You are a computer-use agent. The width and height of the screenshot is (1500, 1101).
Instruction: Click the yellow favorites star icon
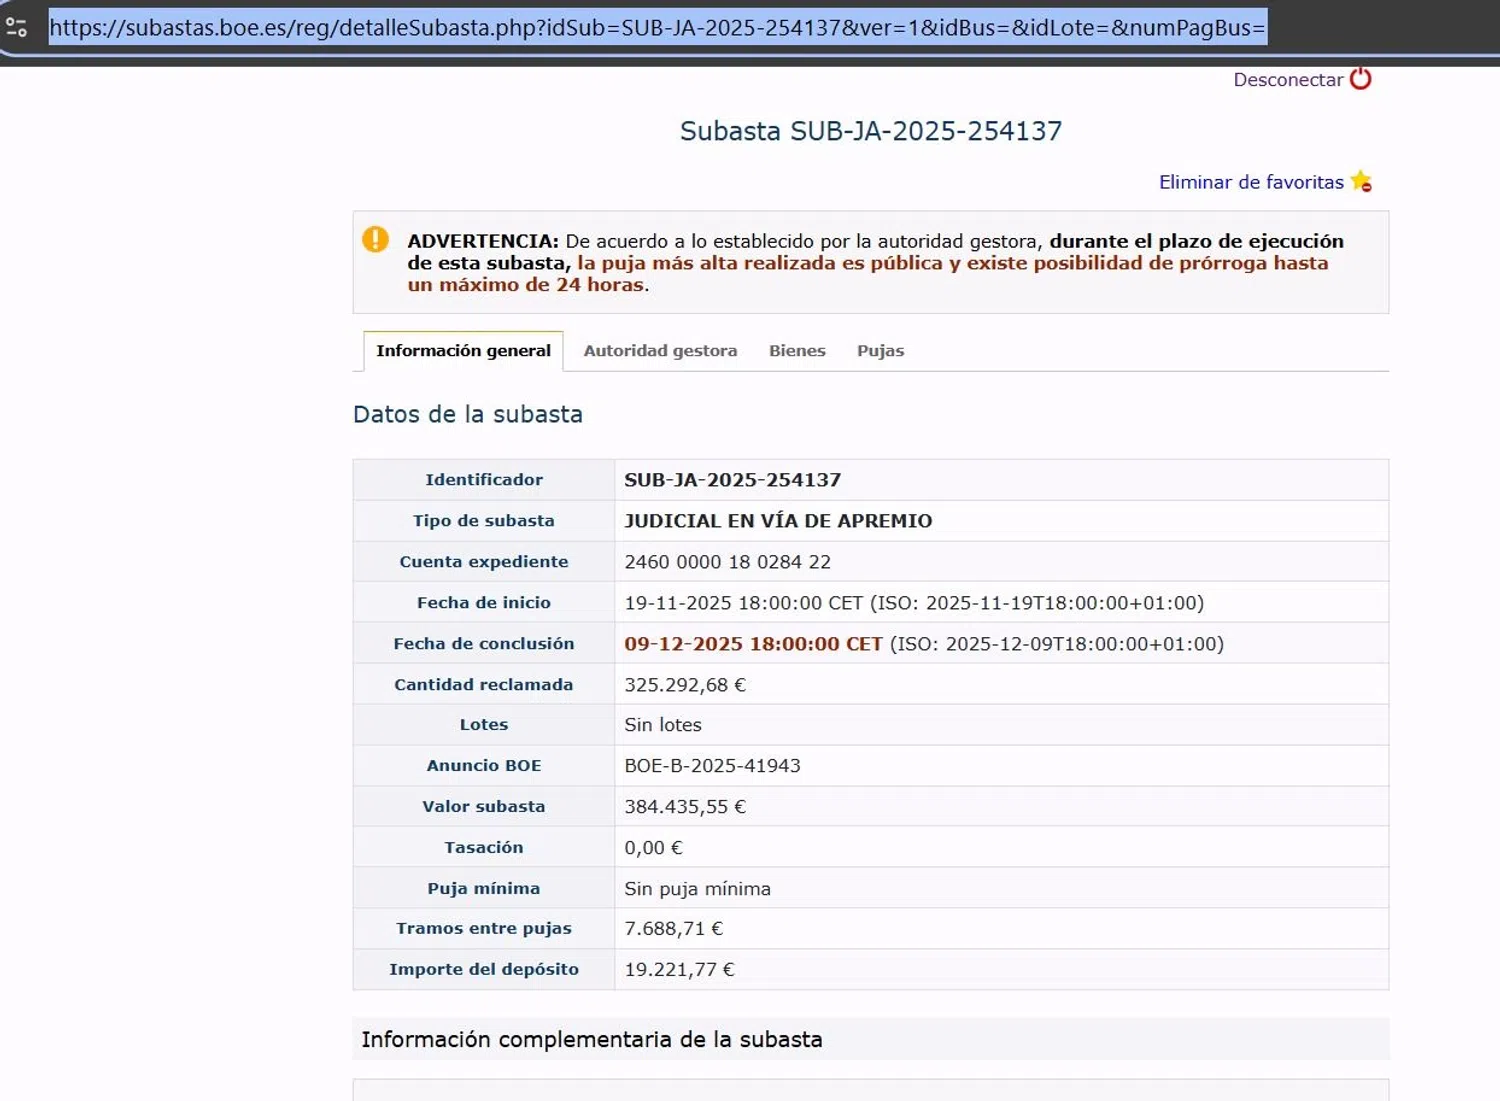[x=1361, y=181]
